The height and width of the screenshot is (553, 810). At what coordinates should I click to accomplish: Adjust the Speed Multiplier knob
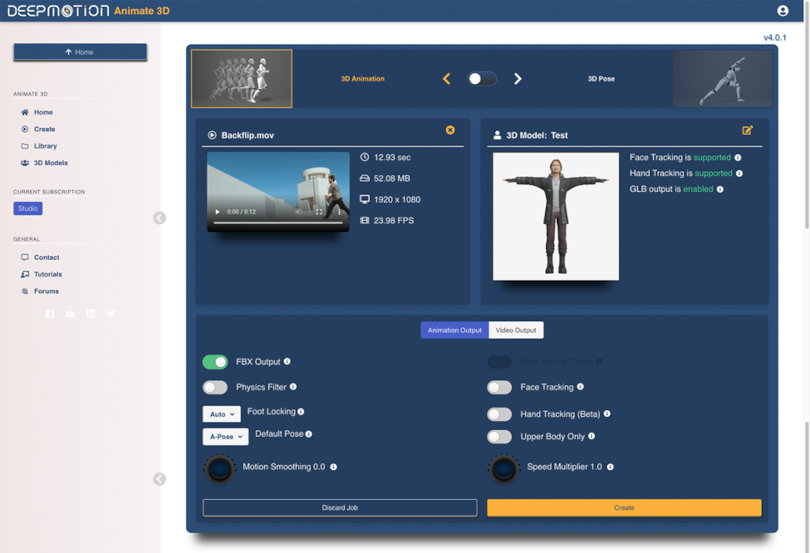click(504, 469)
